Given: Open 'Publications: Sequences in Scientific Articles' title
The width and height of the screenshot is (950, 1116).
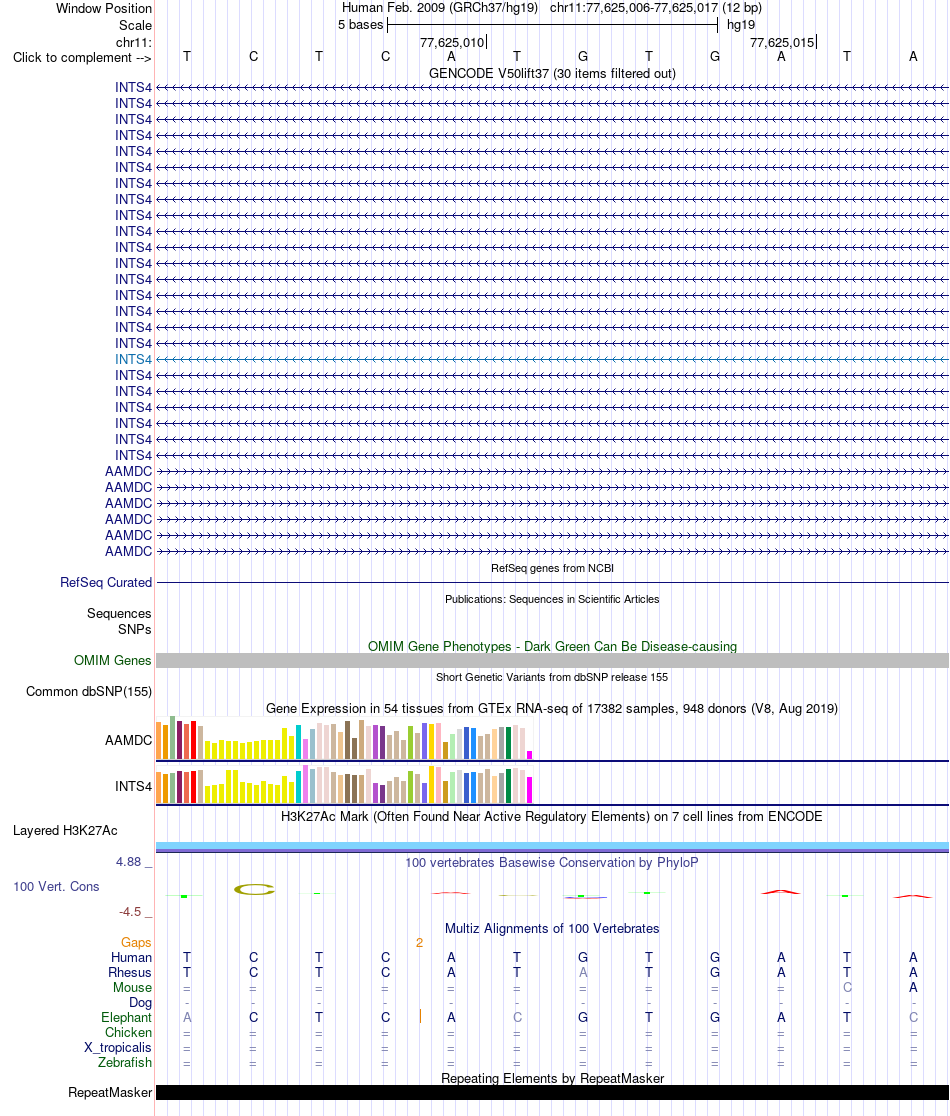Looking at the screenshot, I should [552, 599].
